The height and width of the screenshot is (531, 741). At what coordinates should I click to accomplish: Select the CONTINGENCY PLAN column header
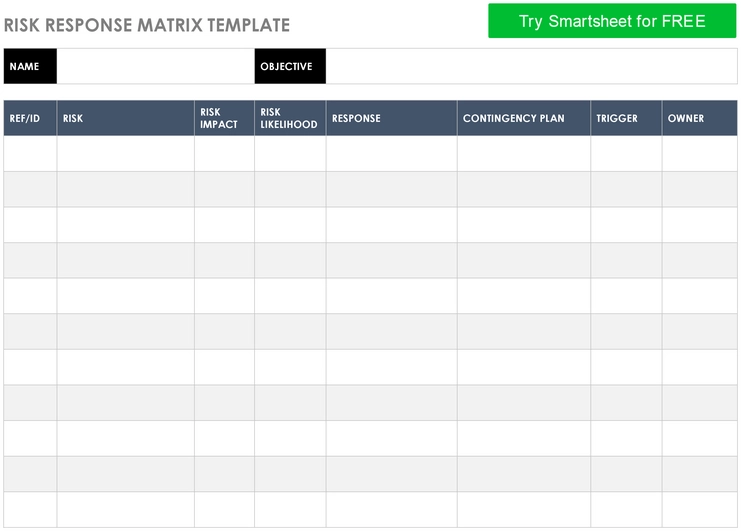523,118
